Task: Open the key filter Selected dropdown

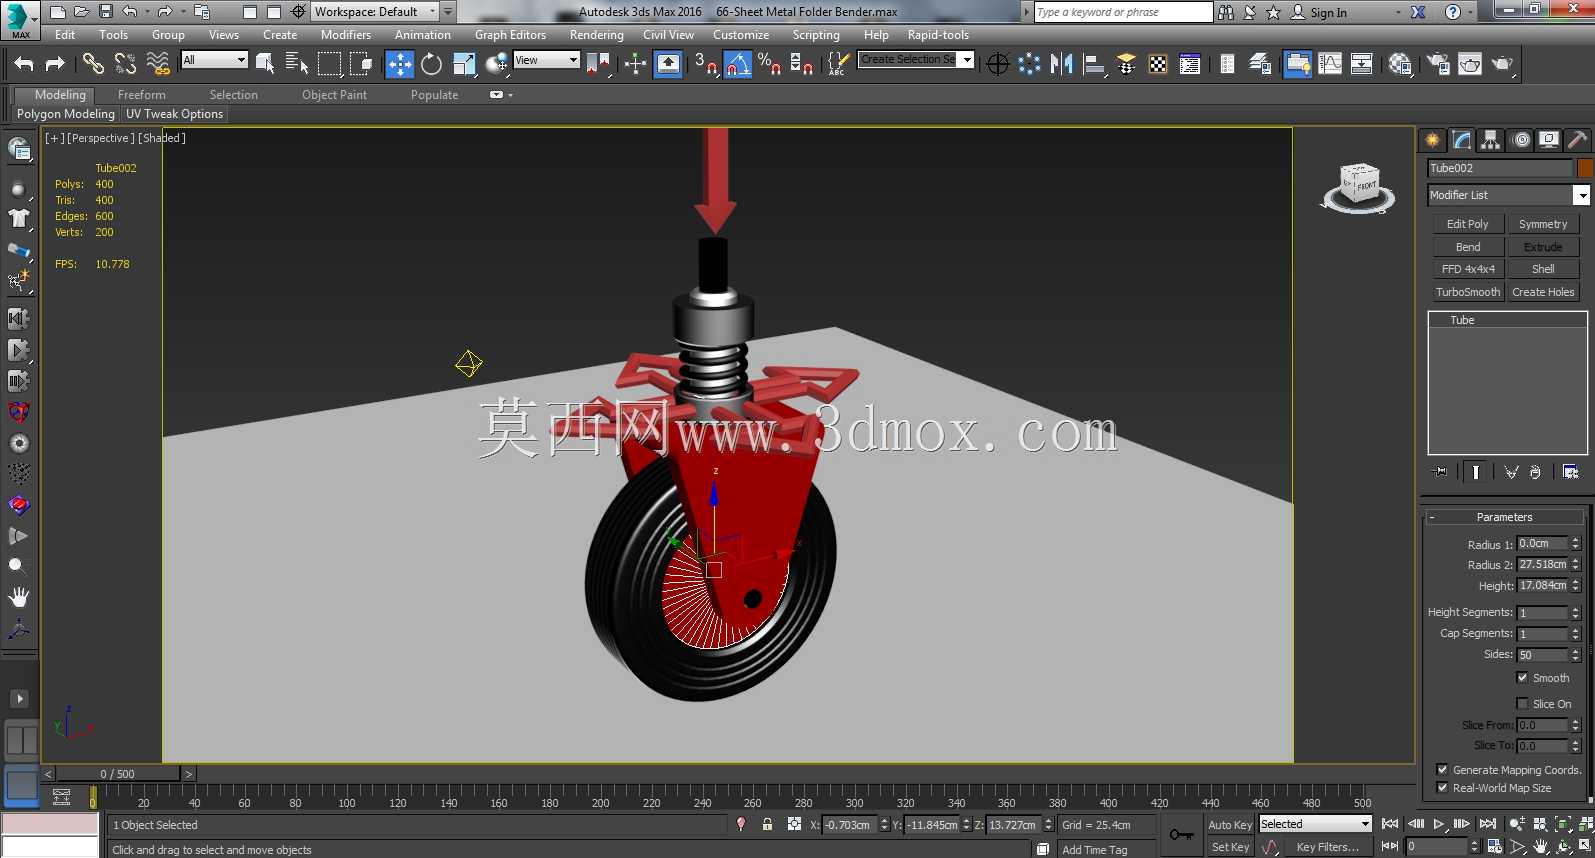Action: click(1315, 824)
